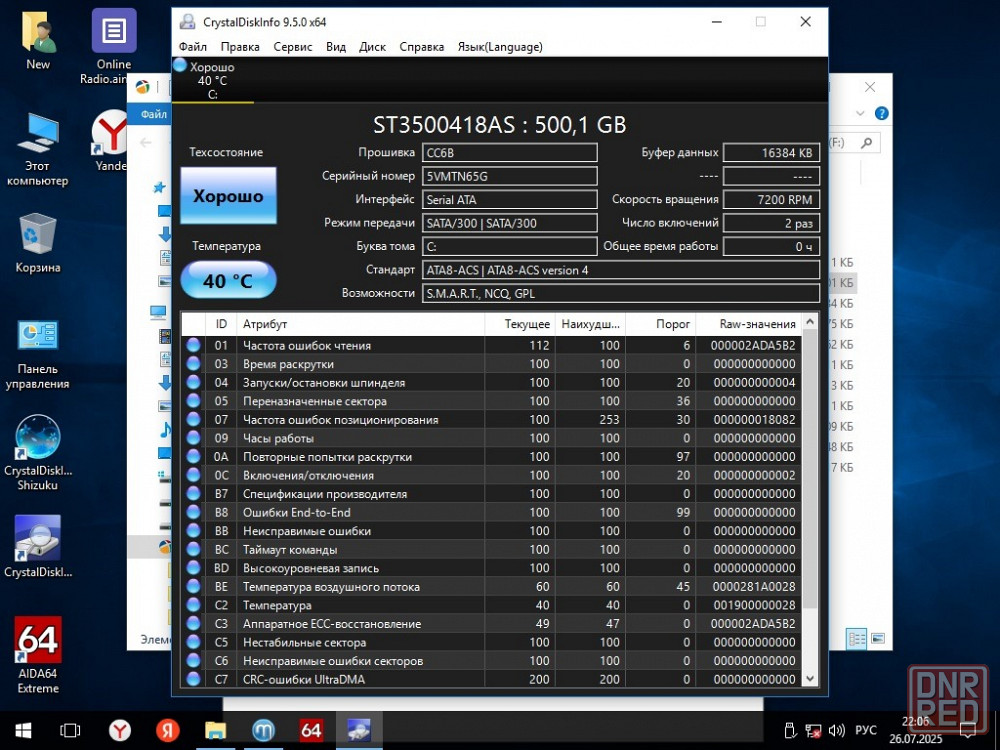Open the Сервис menu
The image size is (1000, 750).
(293, 47)
